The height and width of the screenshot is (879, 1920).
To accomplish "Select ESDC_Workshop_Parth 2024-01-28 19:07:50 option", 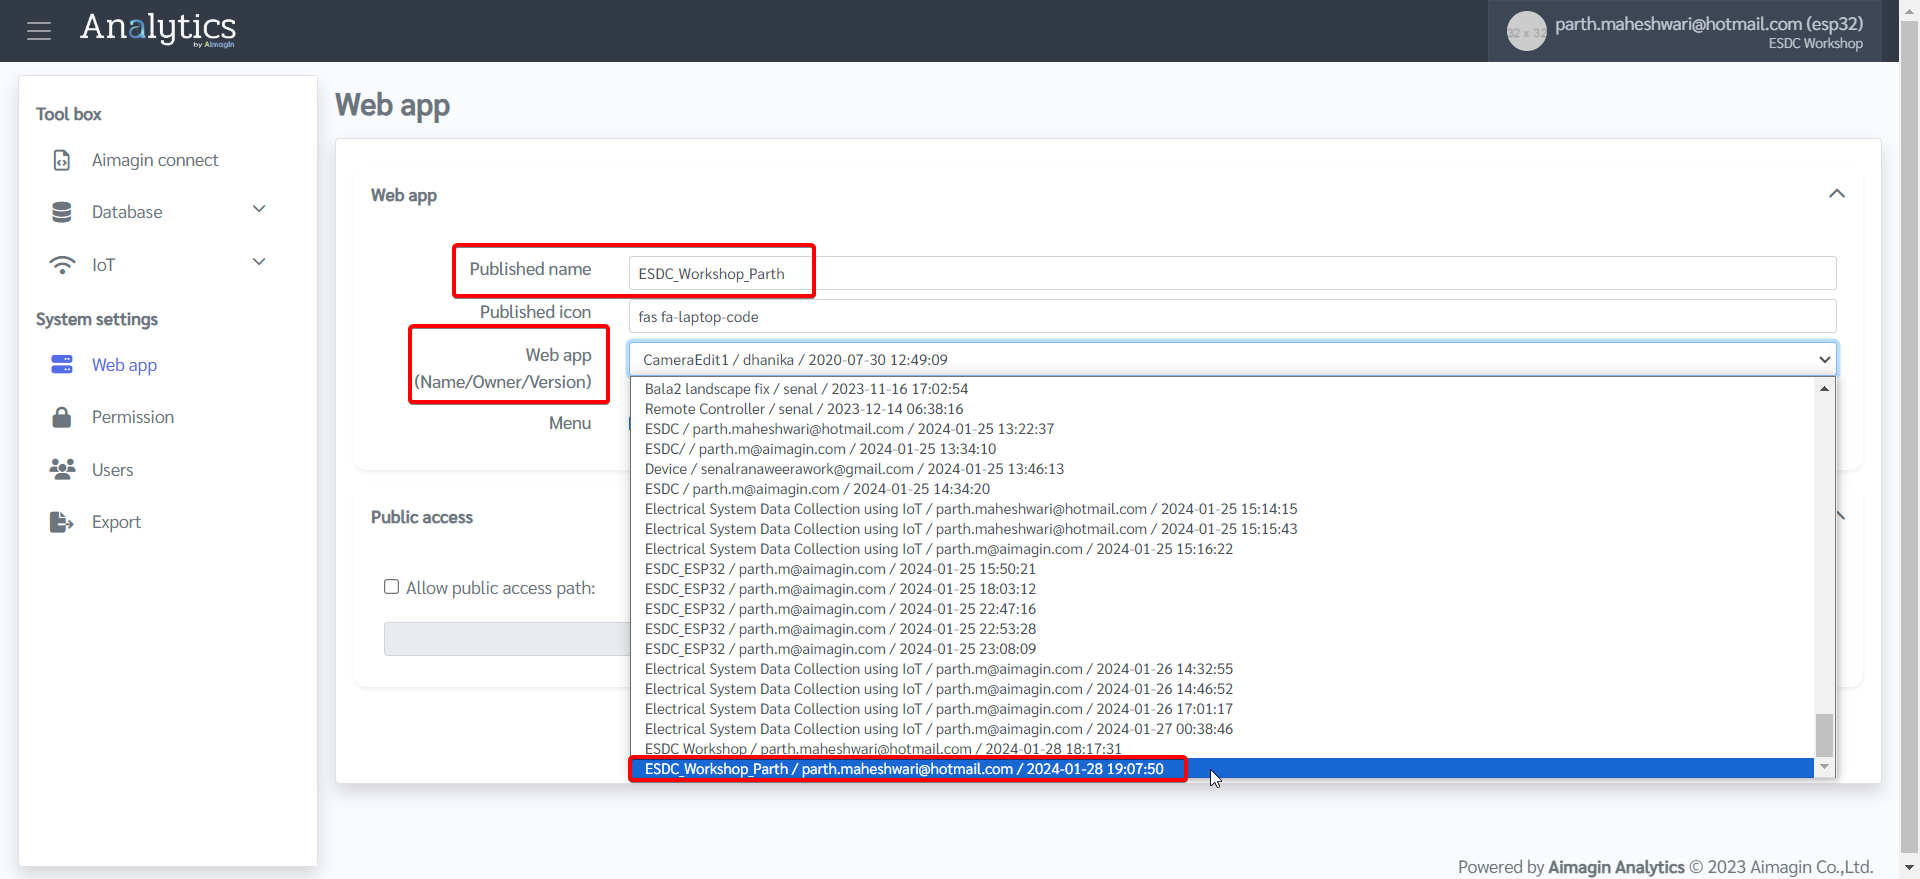I will point(1222,769).
